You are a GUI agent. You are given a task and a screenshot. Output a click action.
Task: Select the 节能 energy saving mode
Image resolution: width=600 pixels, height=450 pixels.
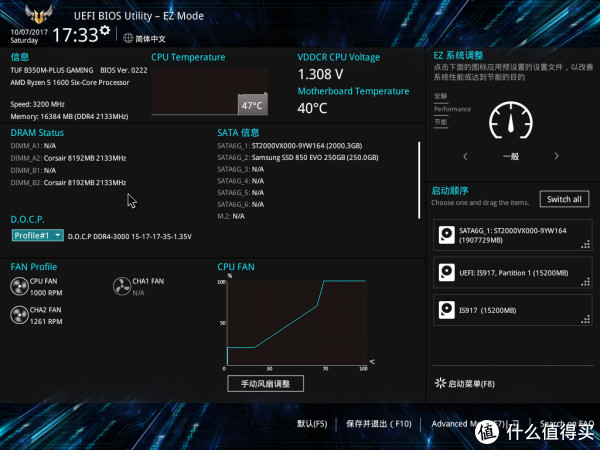(441, 122)
